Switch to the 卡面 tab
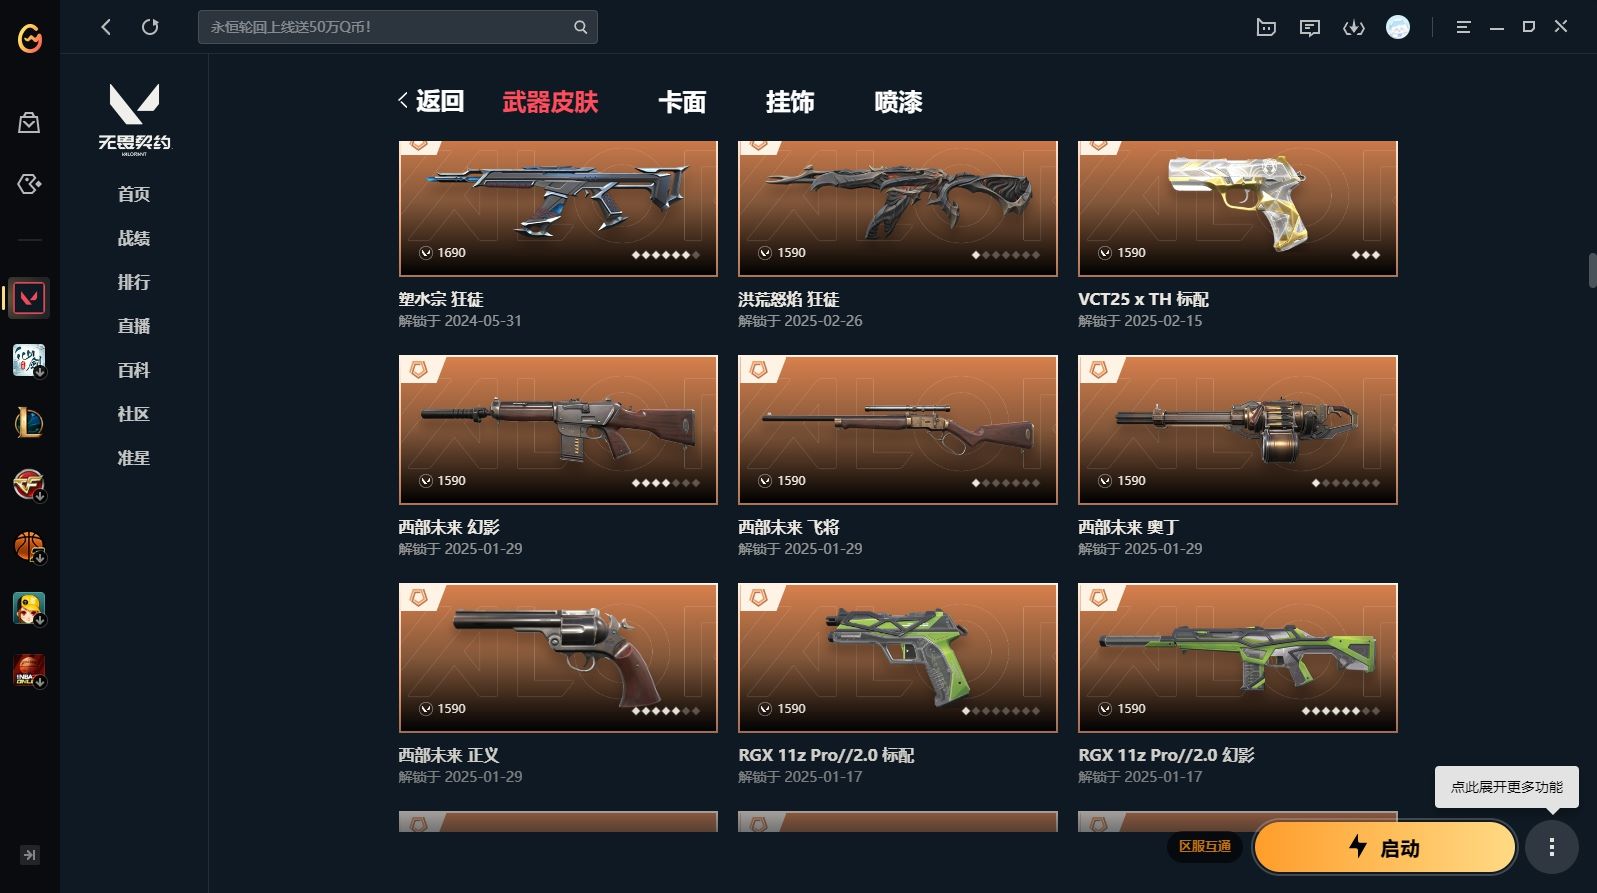Viewport: 1597px width, 893px height. point(682,102)
